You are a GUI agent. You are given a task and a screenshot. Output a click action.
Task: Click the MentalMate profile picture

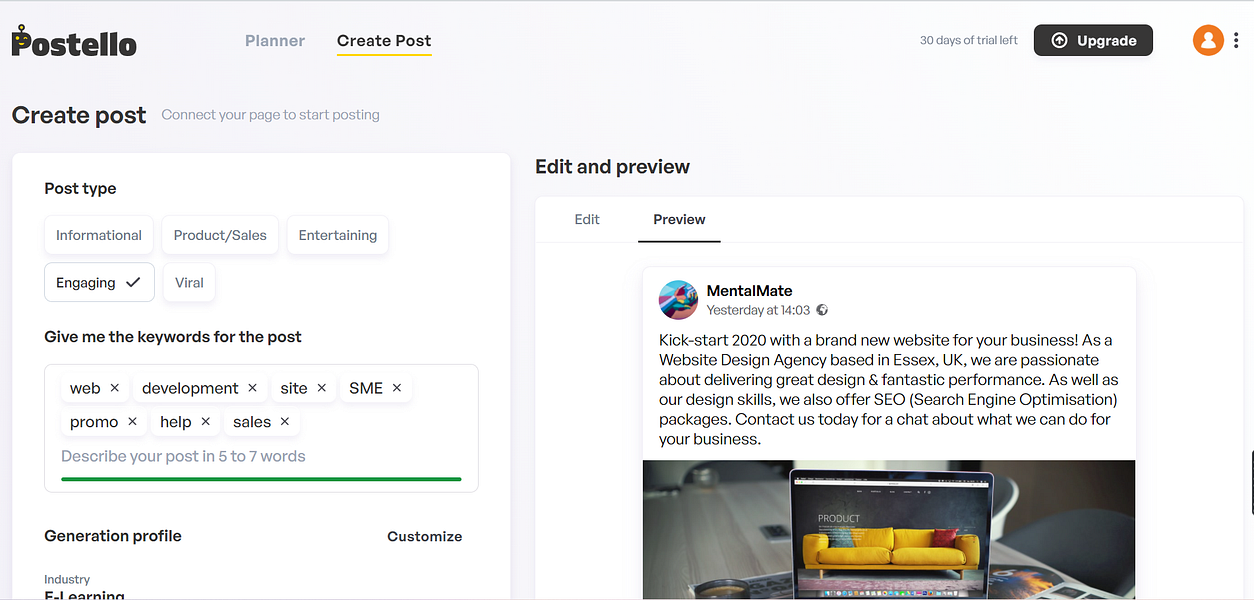(x=678, y=300)
